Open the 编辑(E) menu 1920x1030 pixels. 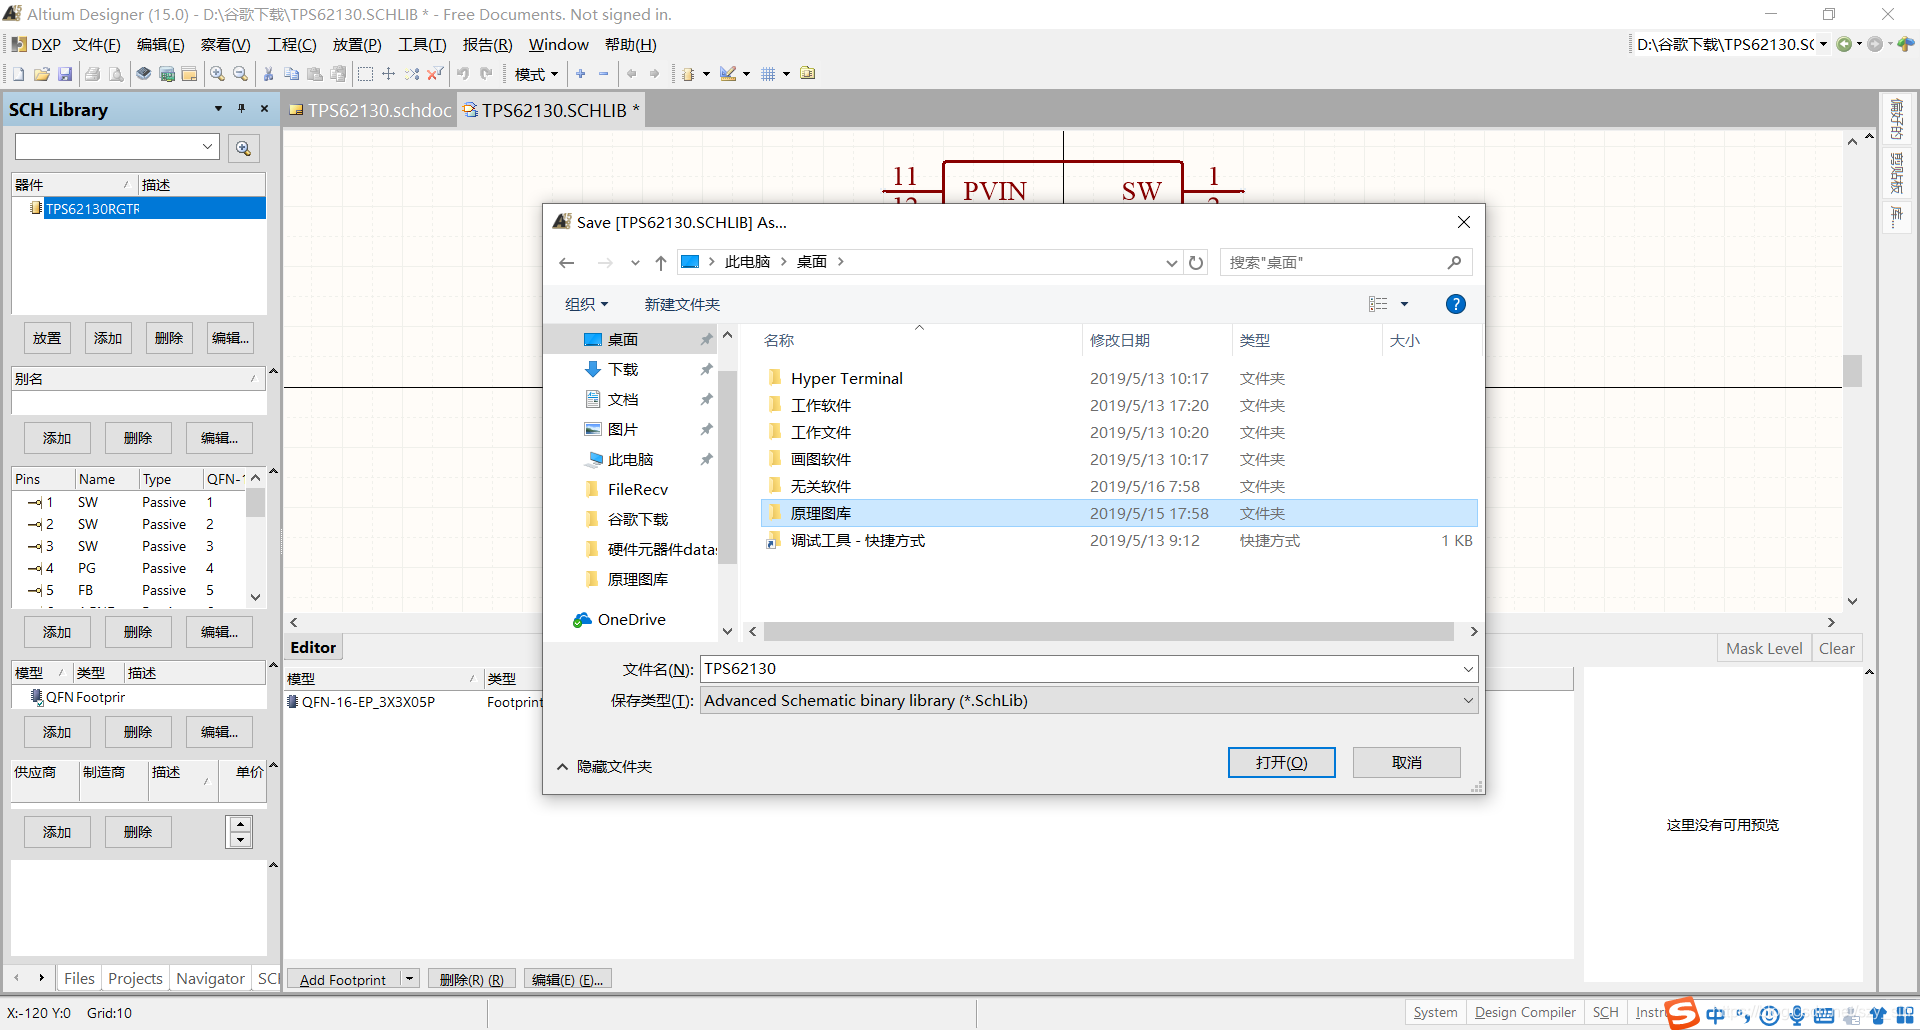point(160,45)
